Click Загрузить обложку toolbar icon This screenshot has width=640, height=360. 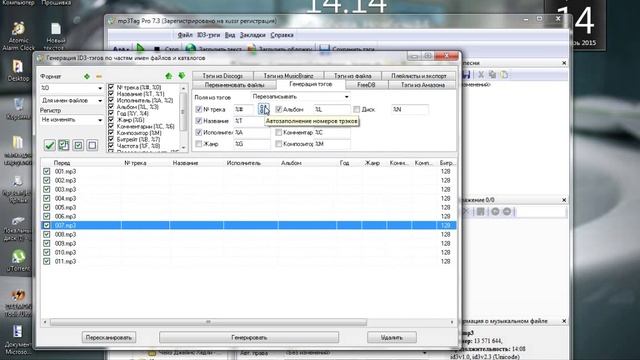(252, 49)
